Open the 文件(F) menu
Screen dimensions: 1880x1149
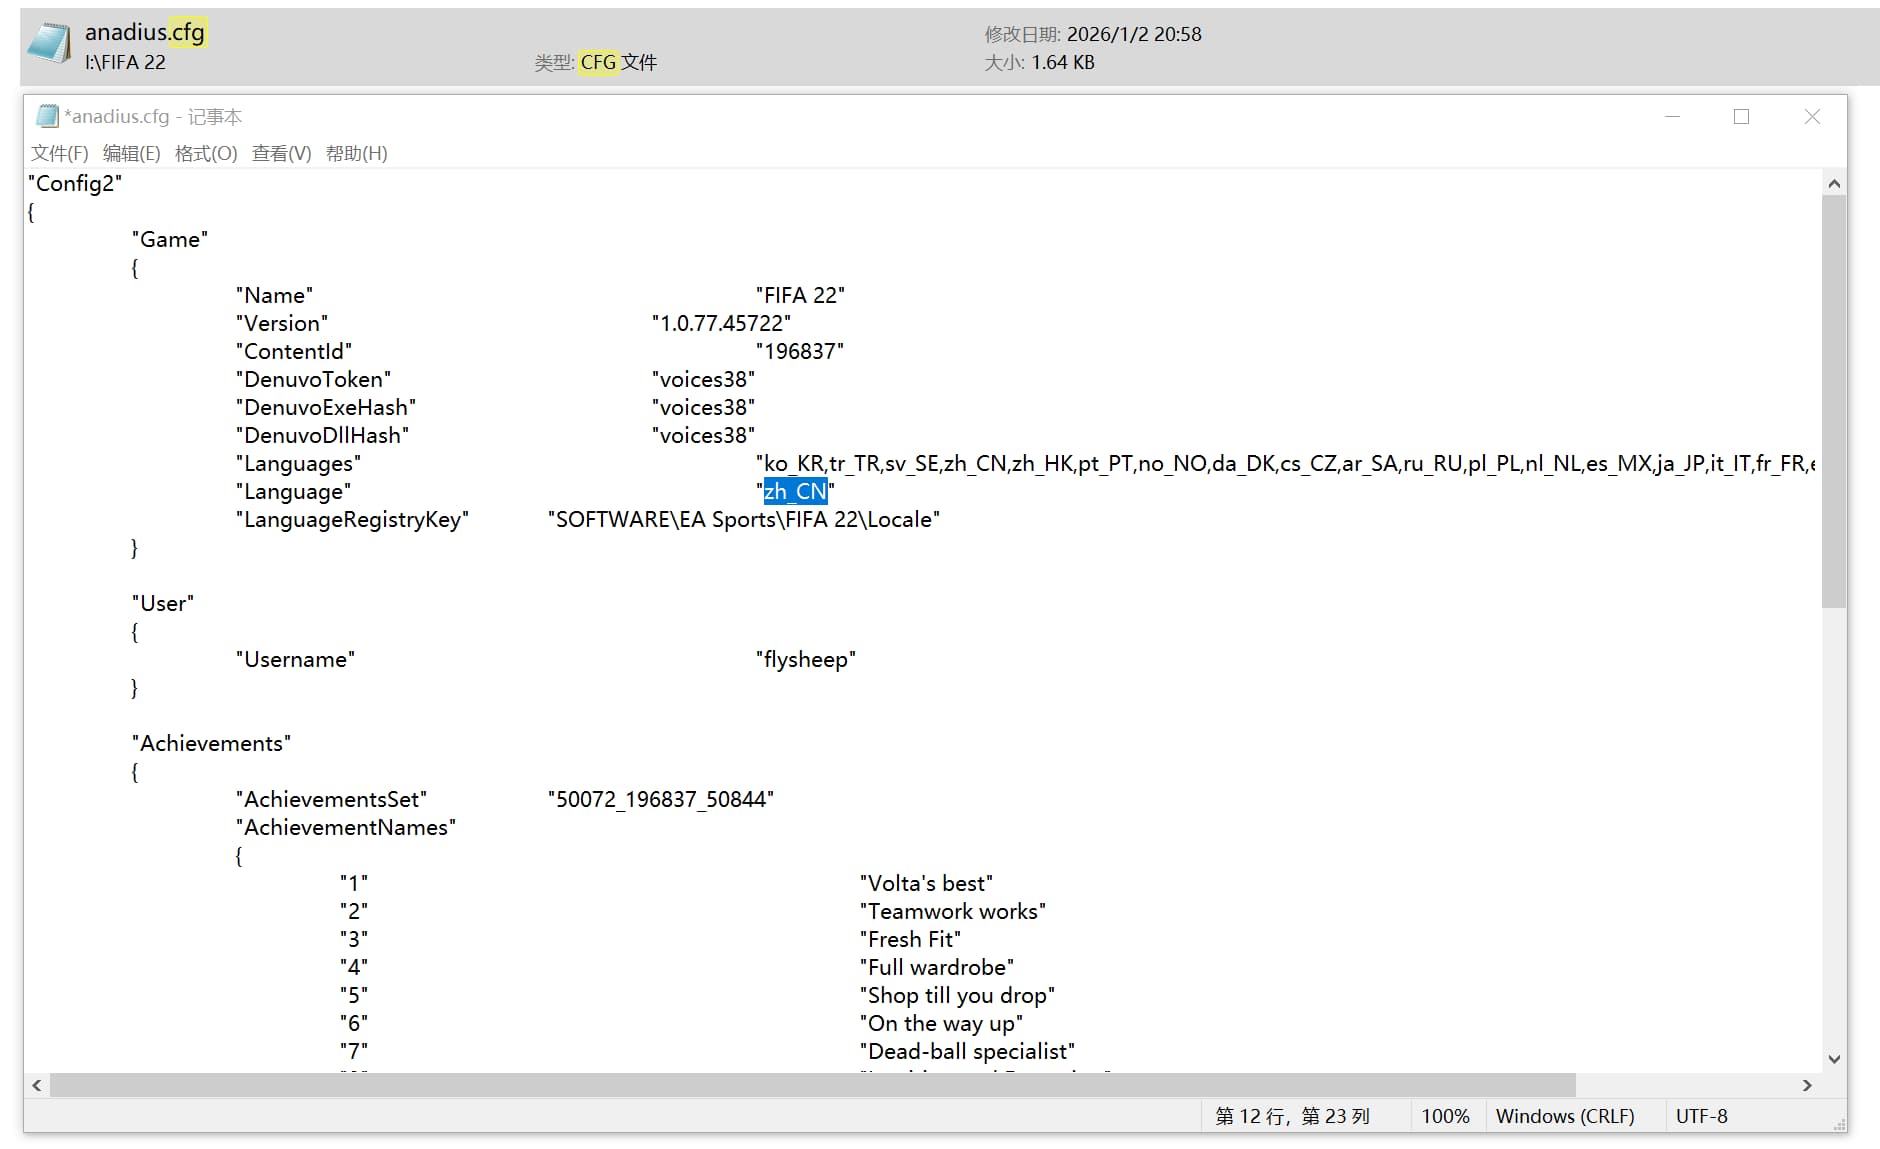click(60, 153)
